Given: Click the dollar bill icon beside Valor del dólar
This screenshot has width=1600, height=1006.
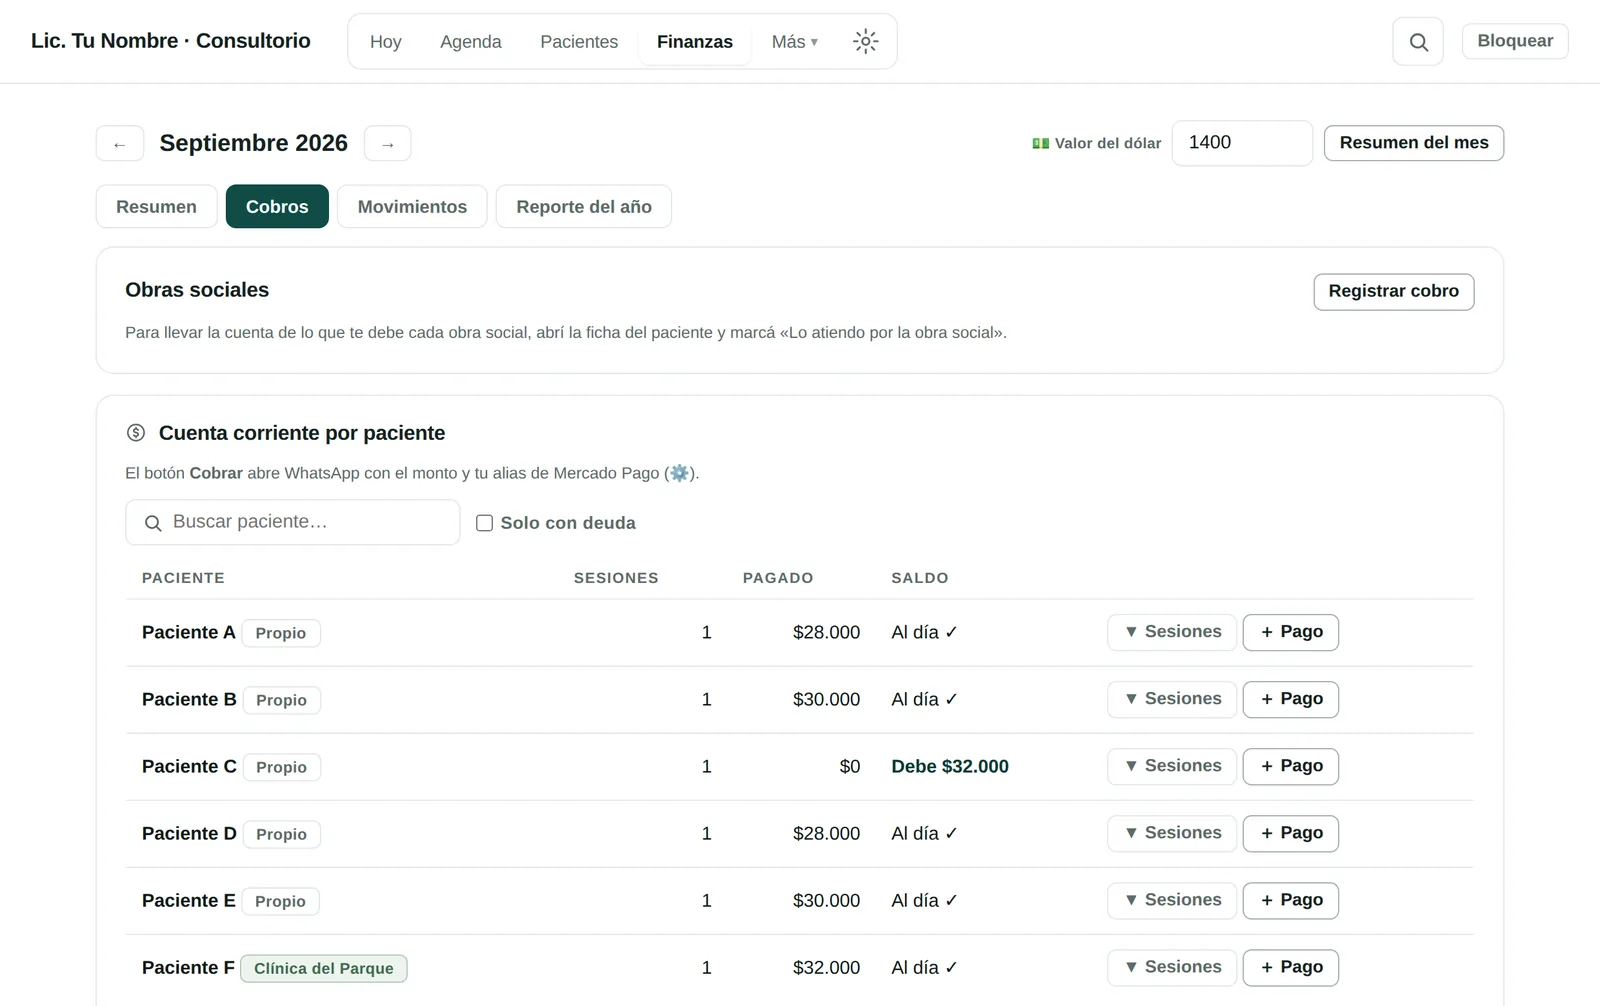Looking at the screenshot, I should point(1040,144).
